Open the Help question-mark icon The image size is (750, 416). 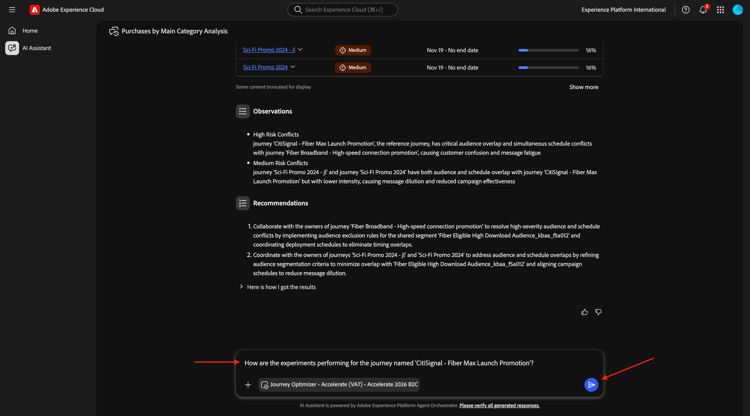[x=685, y=10]
